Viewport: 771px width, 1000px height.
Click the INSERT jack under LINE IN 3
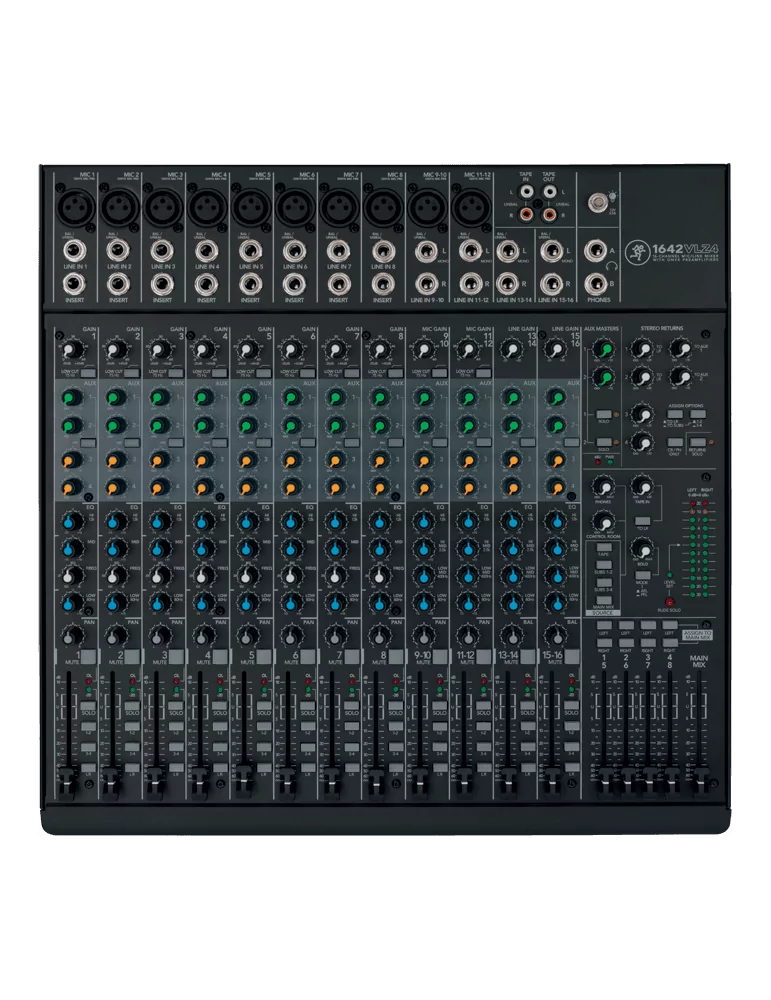point(162,284)
